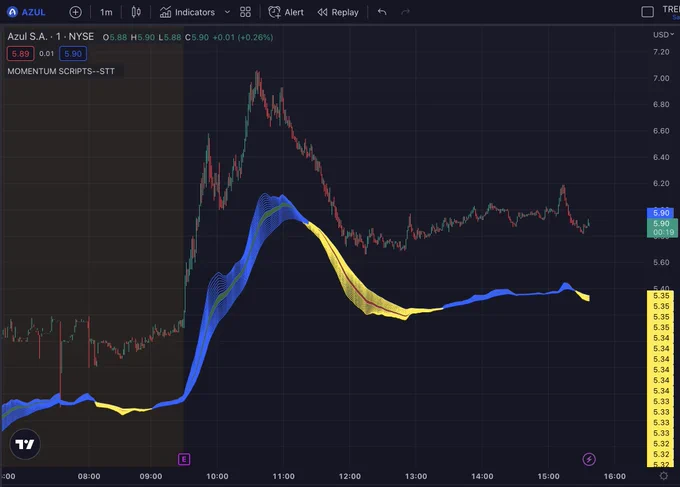Redo the last chart action
680x487 pixels.
405,12
